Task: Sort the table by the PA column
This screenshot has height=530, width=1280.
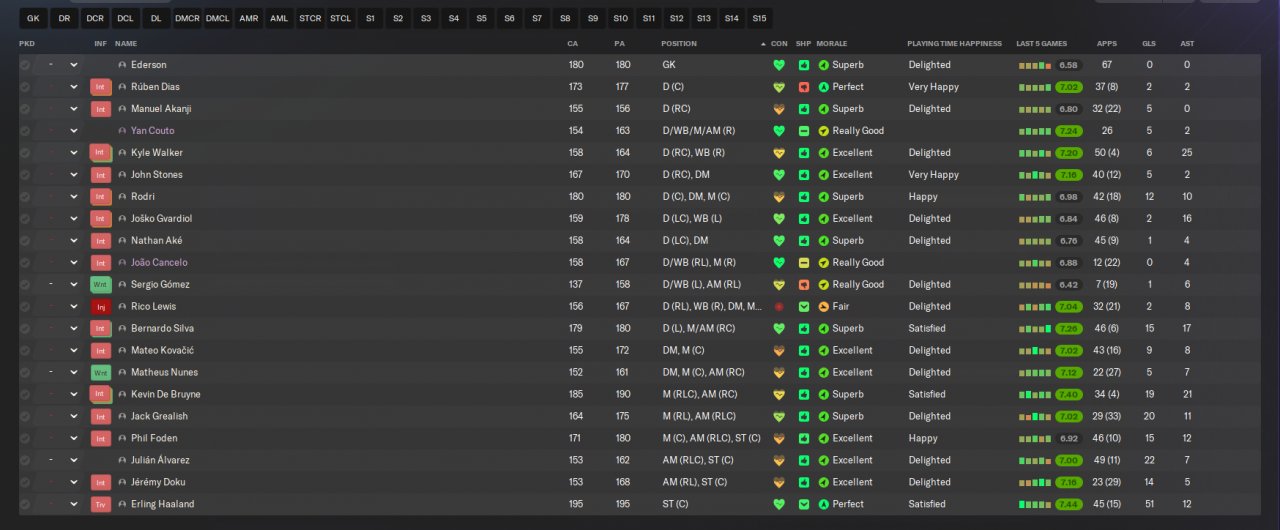Action: tap(619, 44)
